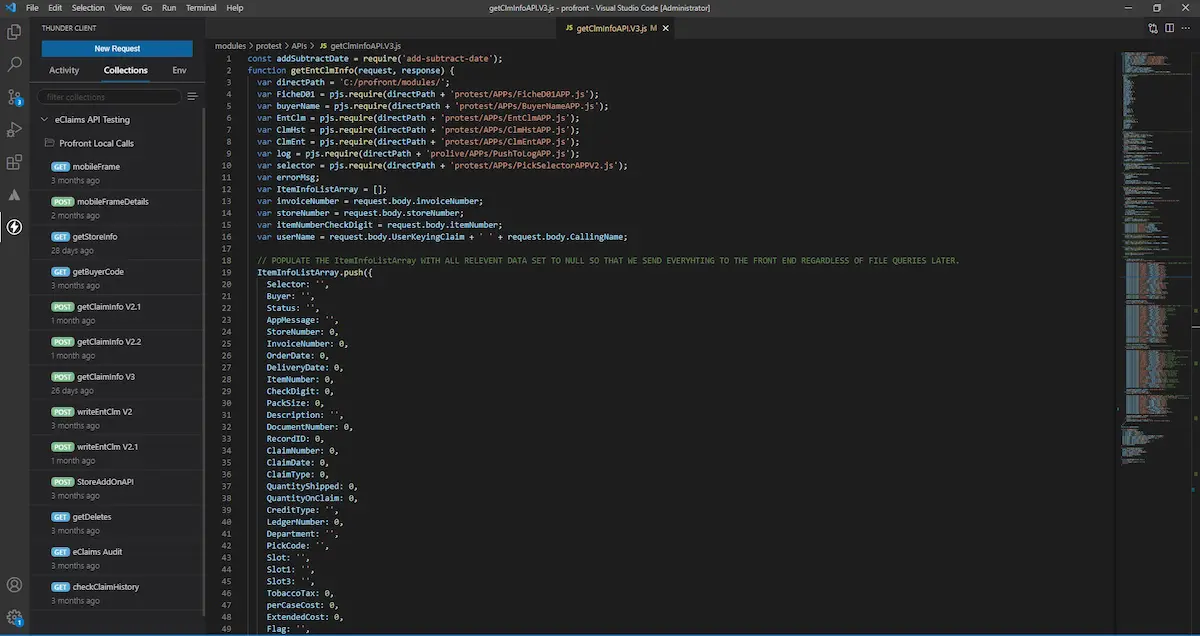Click the THUNDER CLIENT panel title
1200x636 pixels.
pos(69,28)
